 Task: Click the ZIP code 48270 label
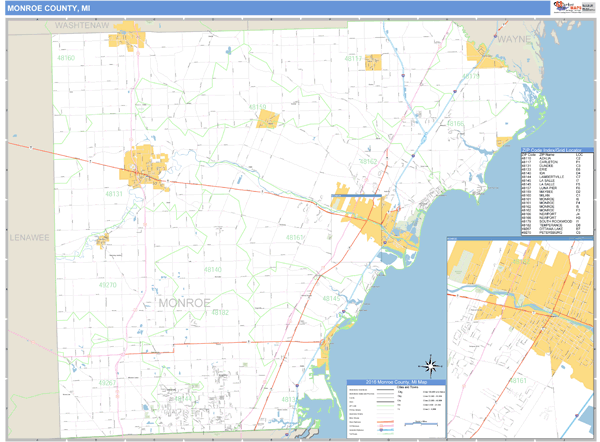click(x=107, y=285)
